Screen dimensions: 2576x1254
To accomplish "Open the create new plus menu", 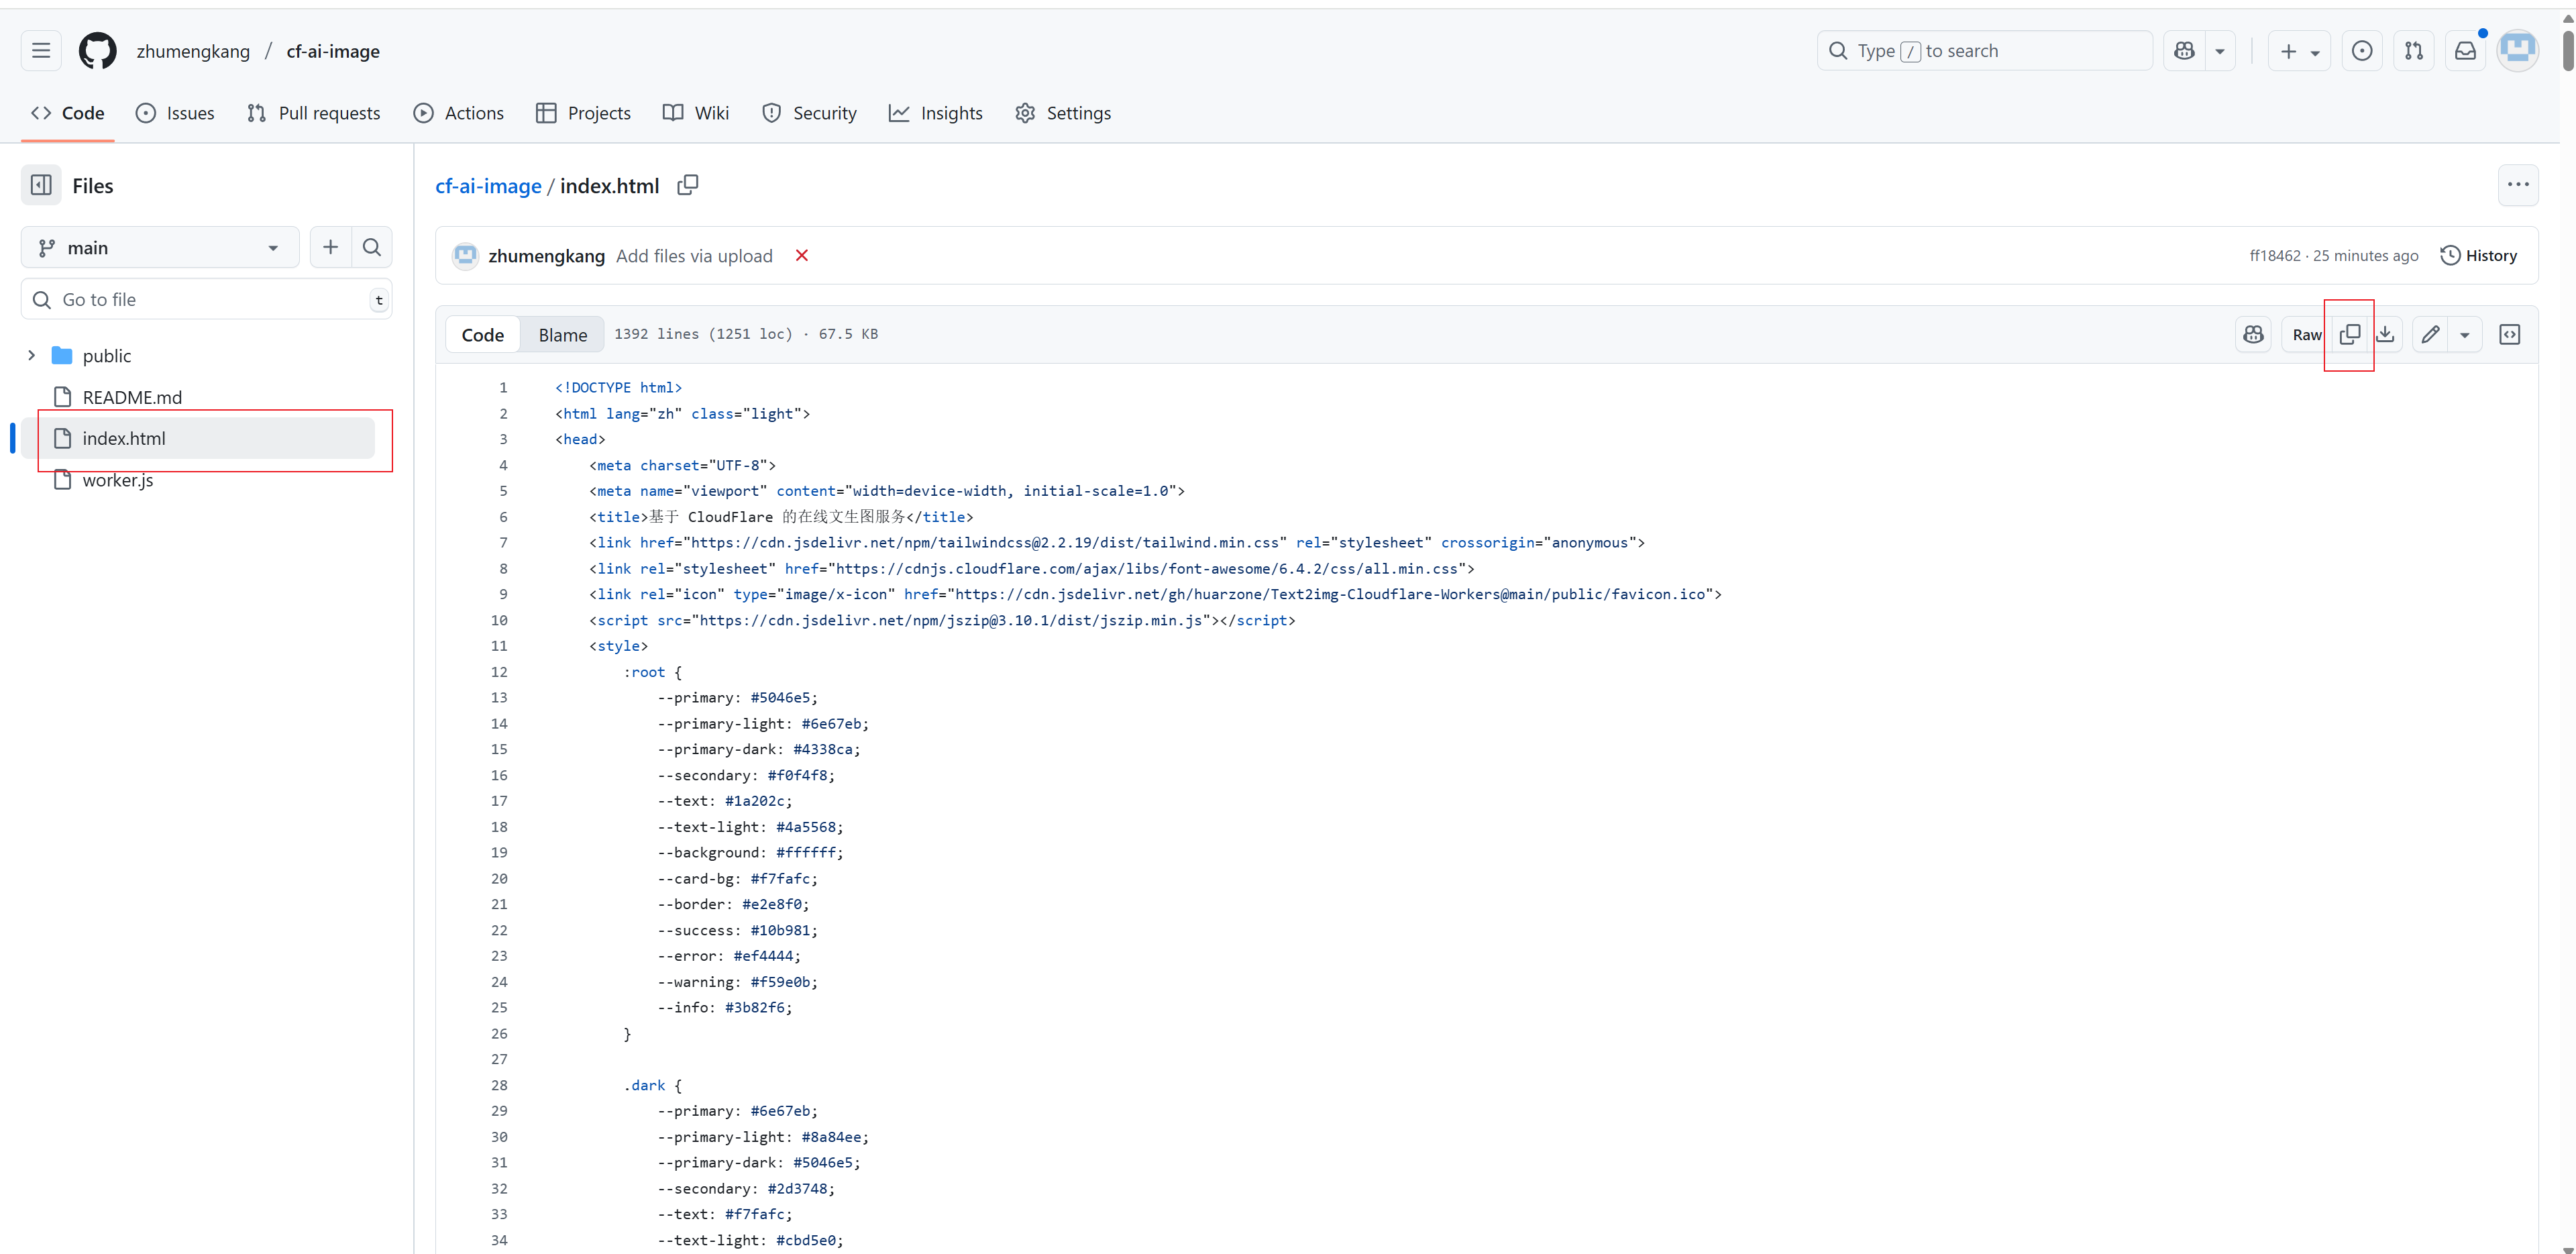I will [x=2299, y=51].
